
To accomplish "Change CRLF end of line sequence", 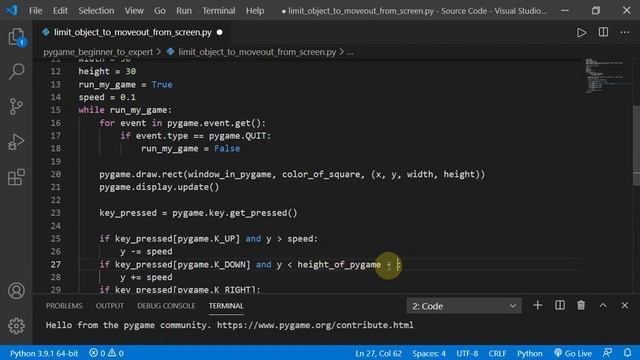I will point(497,353).
